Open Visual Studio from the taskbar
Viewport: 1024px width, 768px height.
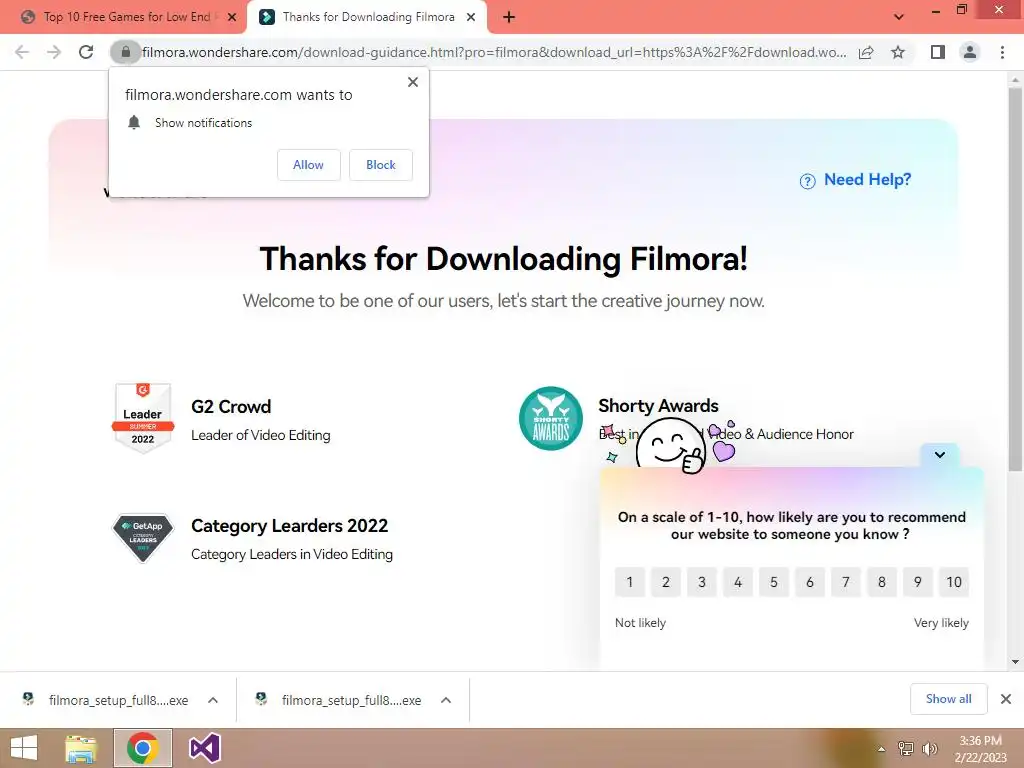pyautogui.click(x=204, y=748)
